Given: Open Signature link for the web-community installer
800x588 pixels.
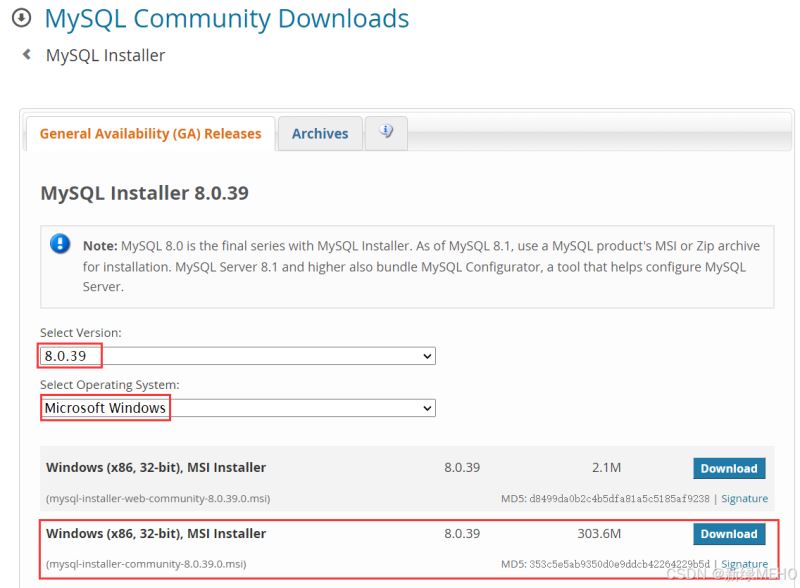Looking at the screenshot, I should tap(744, 499).
